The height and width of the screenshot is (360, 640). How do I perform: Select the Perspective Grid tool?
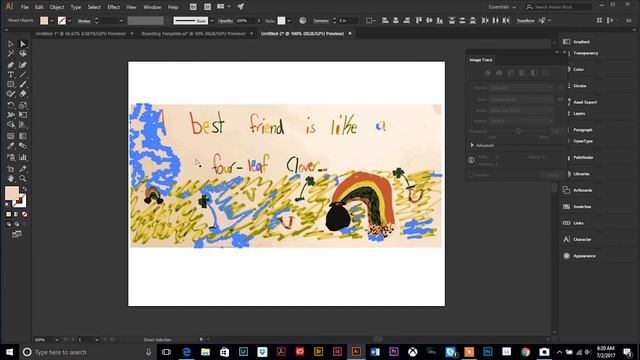23,125
